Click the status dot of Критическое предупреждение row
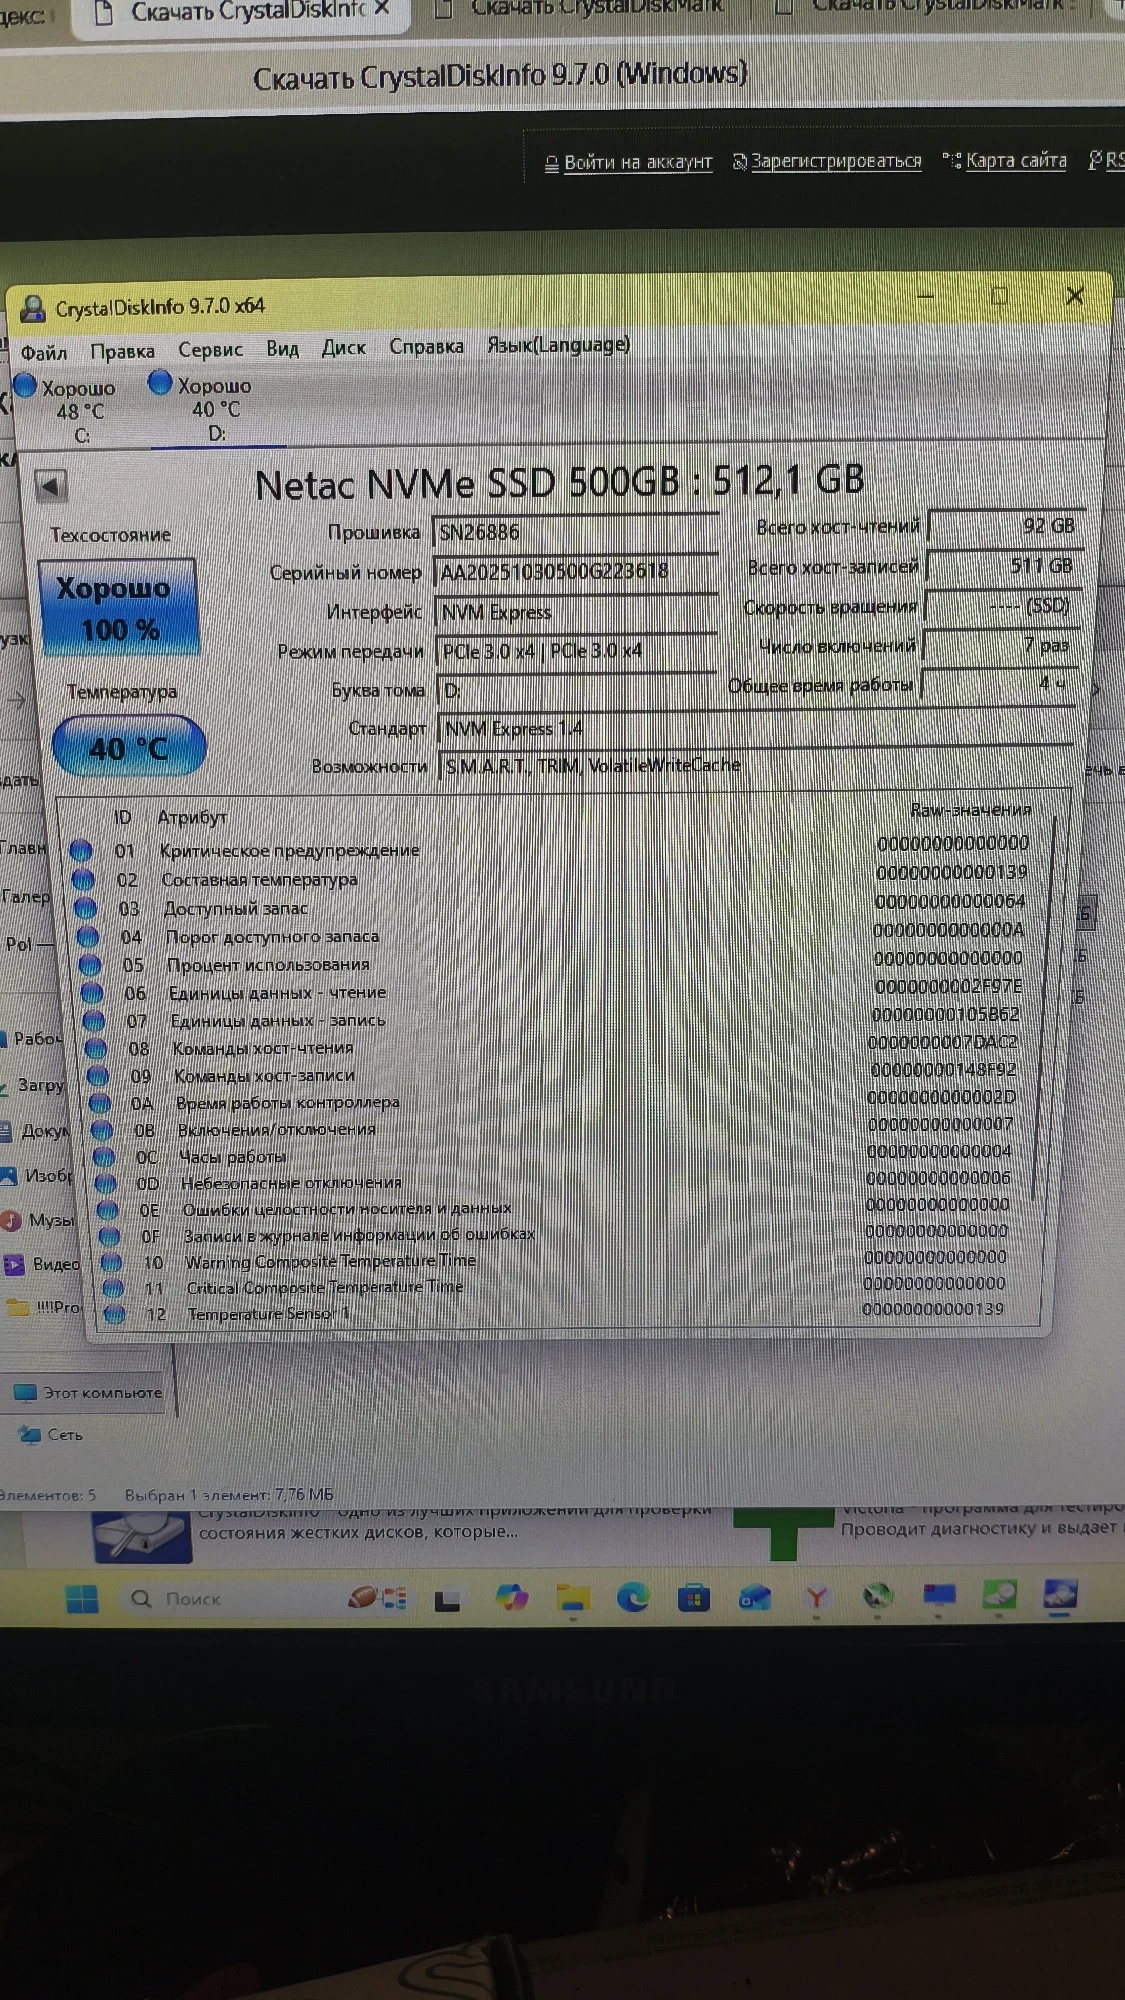 tap(81, 851)
